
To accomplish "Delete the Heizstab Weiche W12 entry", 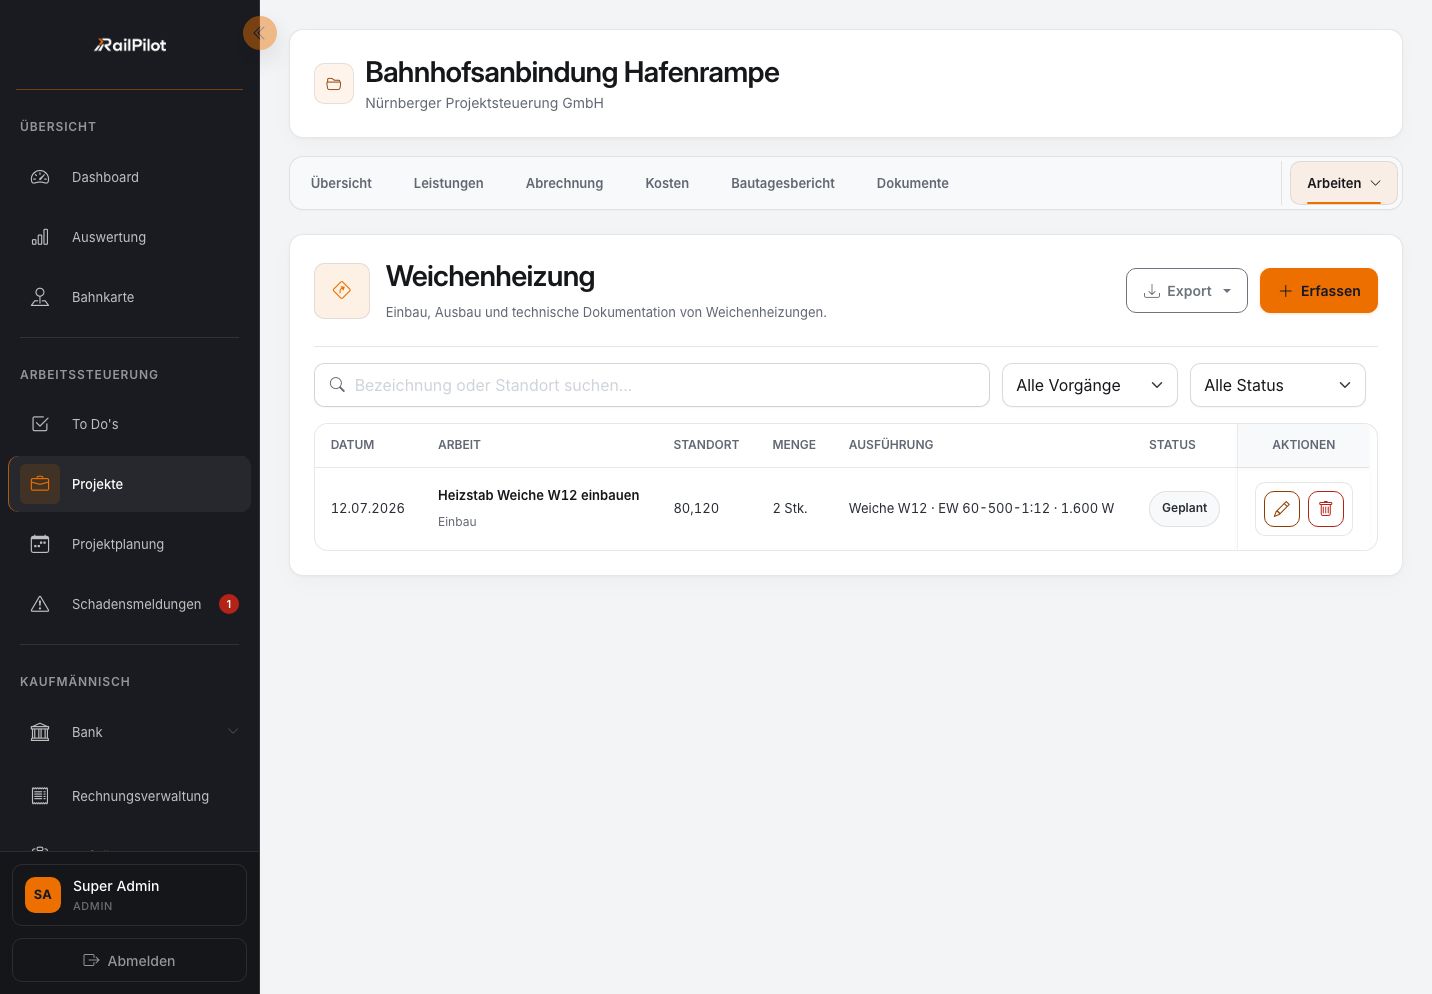I will point(1326,509).
